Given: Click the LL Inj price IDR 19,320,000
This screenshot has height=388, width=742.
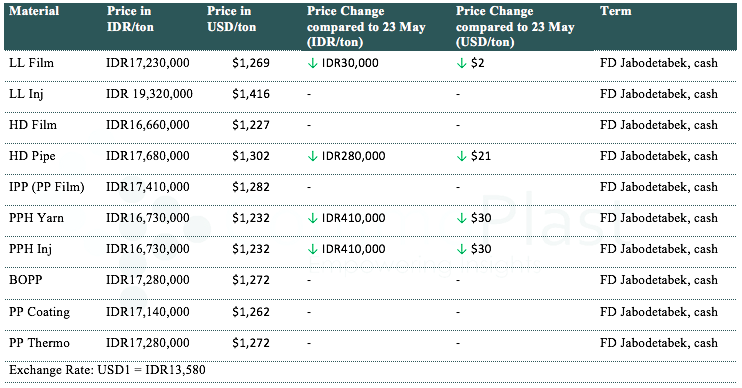Looking at the screenshot, I should click(150, 94).
